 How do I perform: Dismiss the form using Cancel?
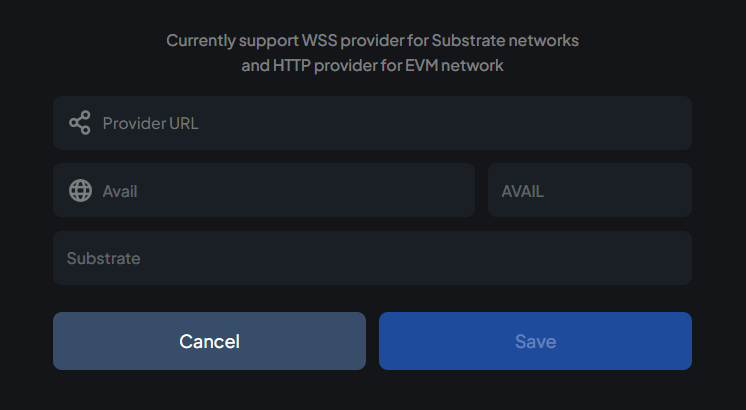[x=209, y=341]
